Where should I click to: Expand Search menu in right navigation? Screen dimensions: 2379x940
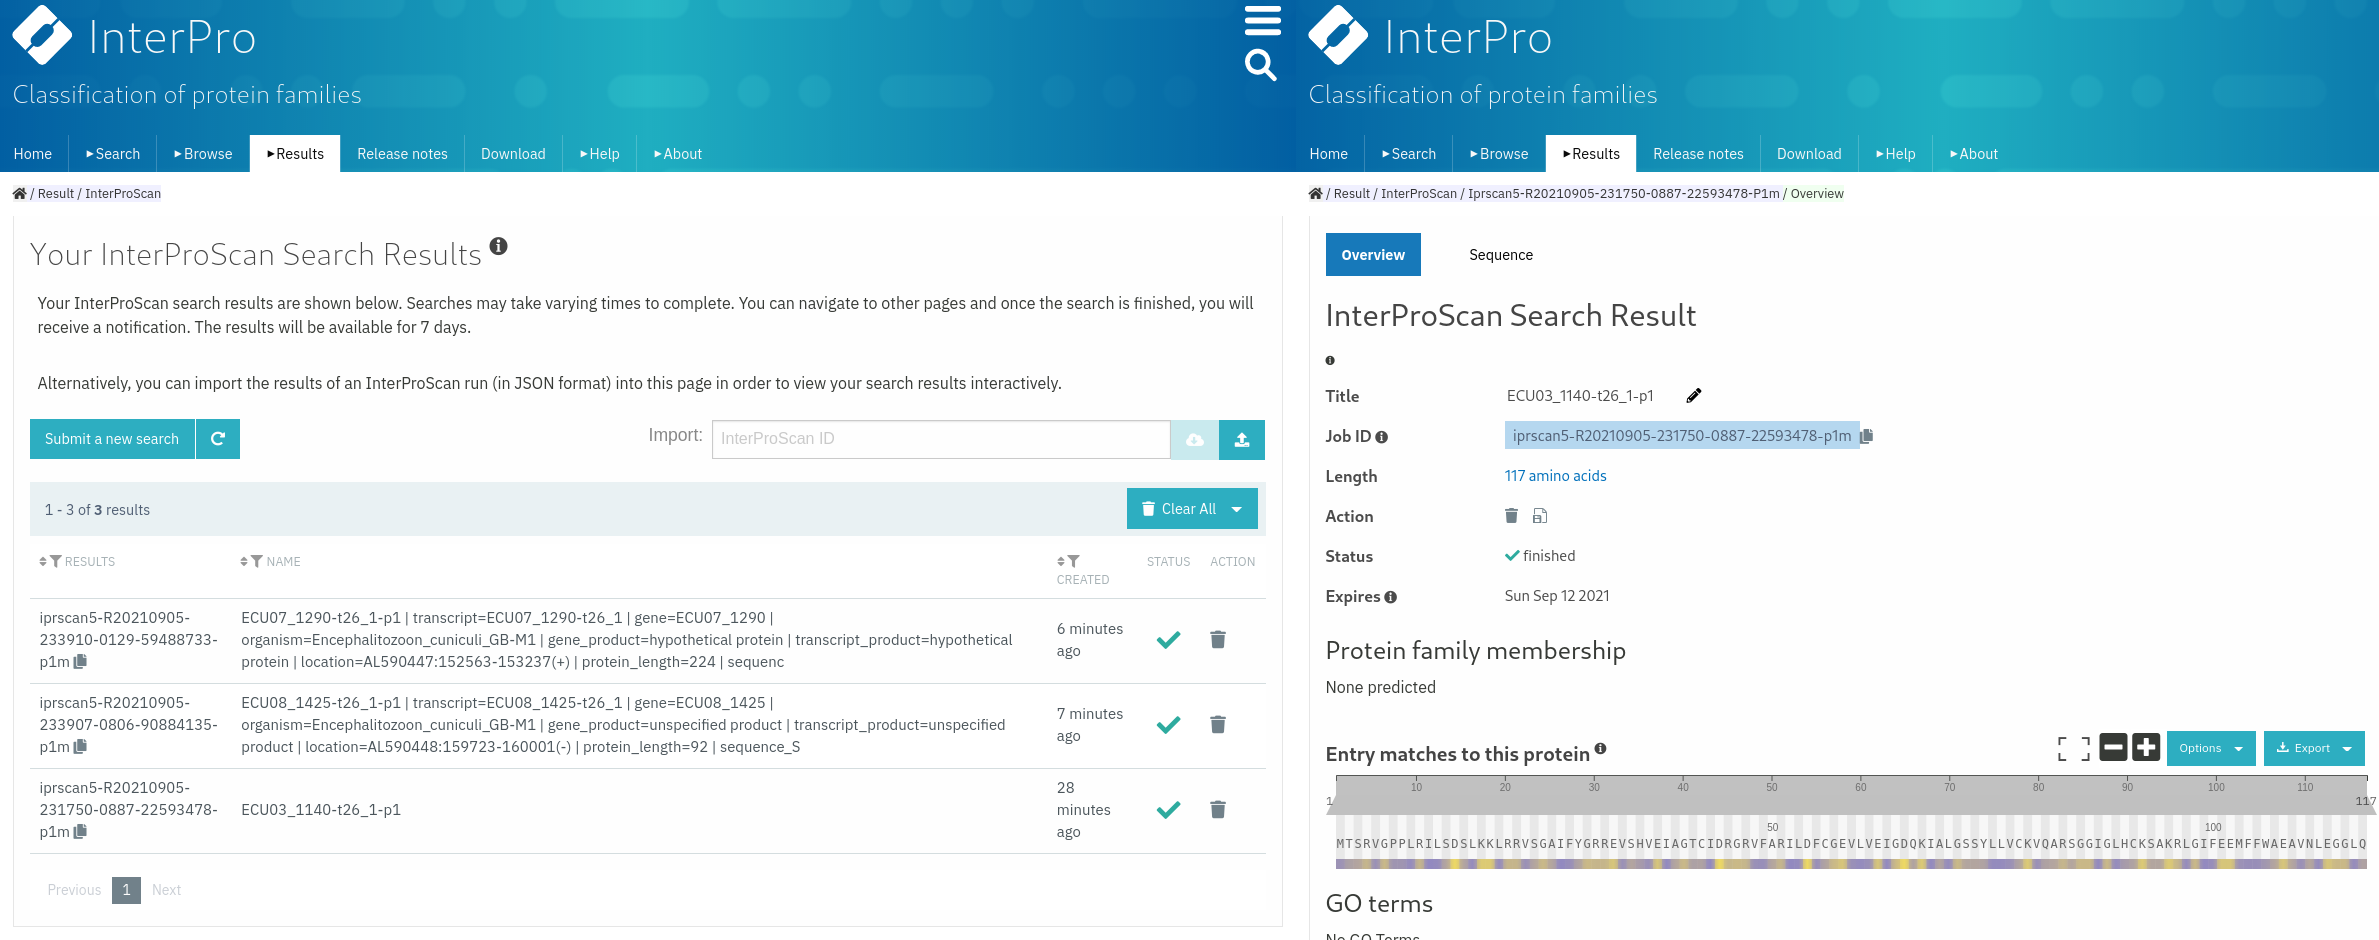coord(1409,153)
